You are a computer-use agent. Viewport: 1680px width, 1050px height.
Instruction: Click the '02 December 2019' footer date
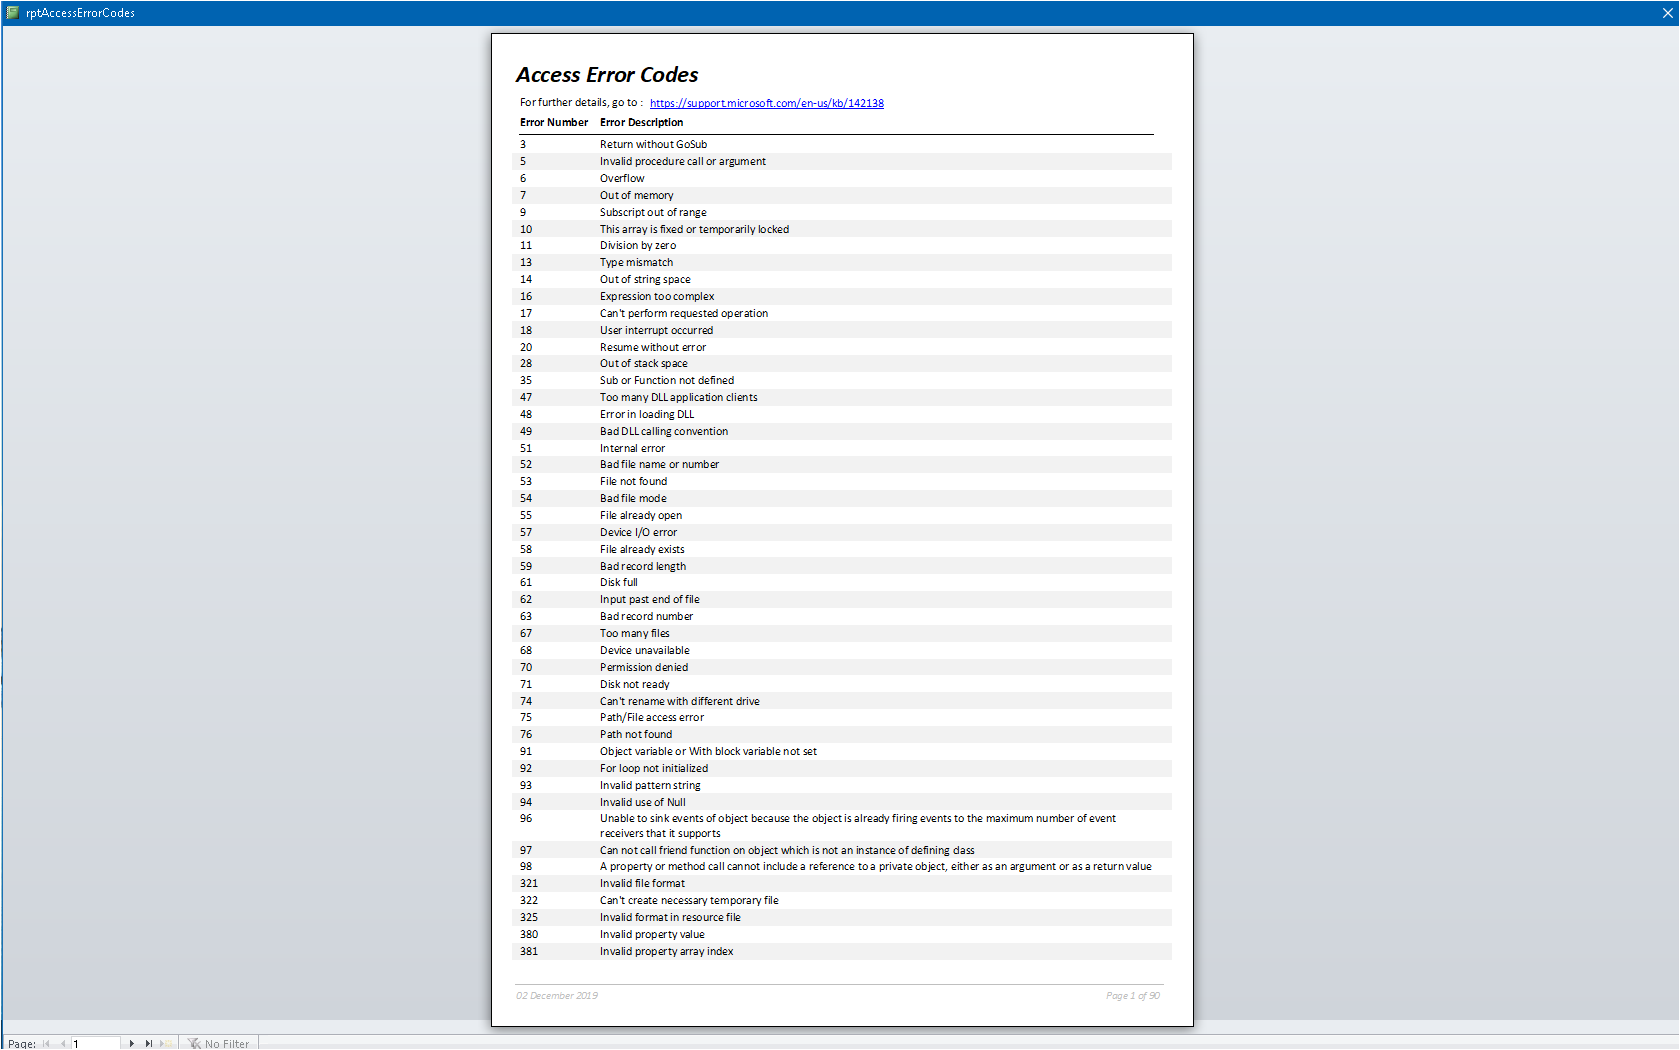[x=557, y=996]
